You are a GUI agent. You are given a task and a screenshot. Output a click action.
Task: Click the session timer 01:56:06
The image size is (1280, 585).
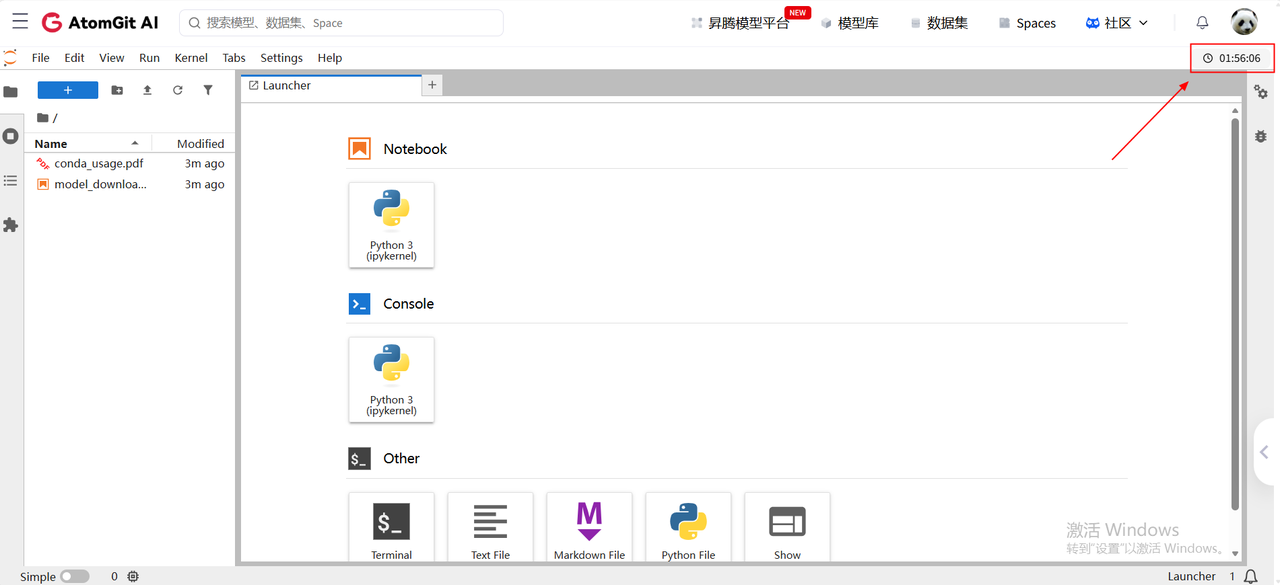1232,58
